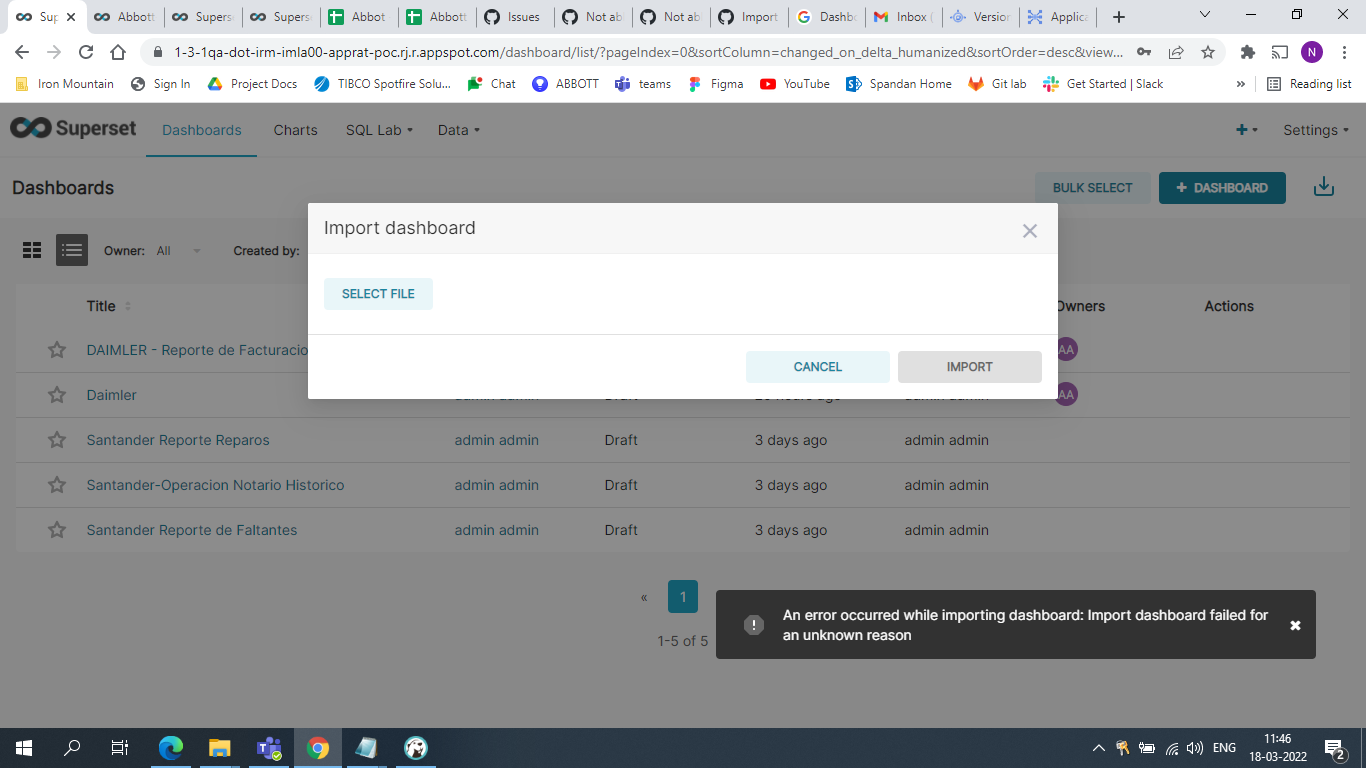Click the previous page arrow
Image resolution: width=1366 pixels, height=768 pixels.
click(644, 598)
